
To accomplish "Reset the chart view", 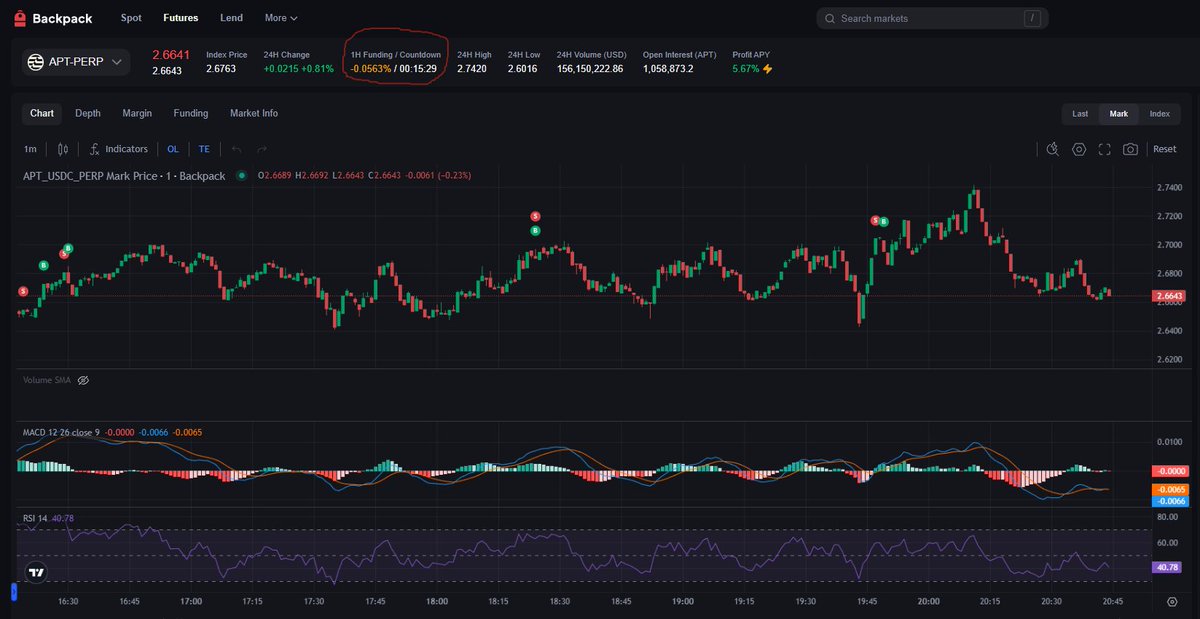I will tap(1165, 149).
